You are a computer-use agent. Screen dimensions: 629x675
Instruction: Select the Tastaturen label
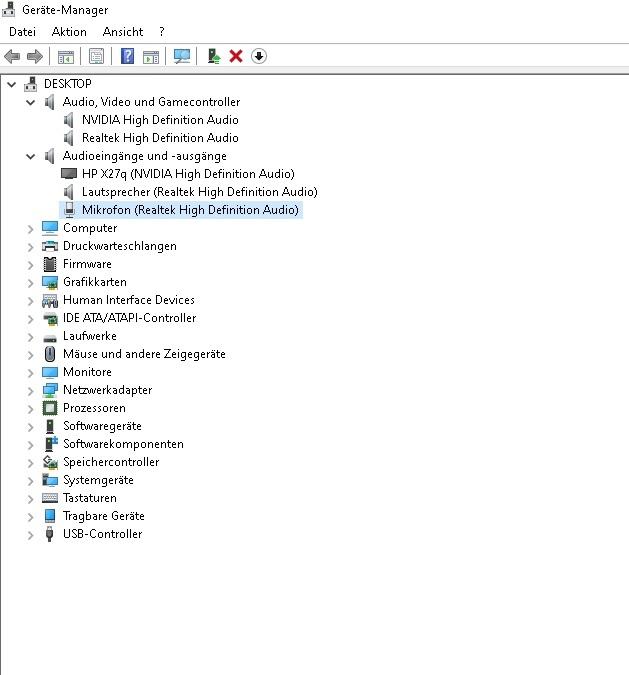pos(90,498)
